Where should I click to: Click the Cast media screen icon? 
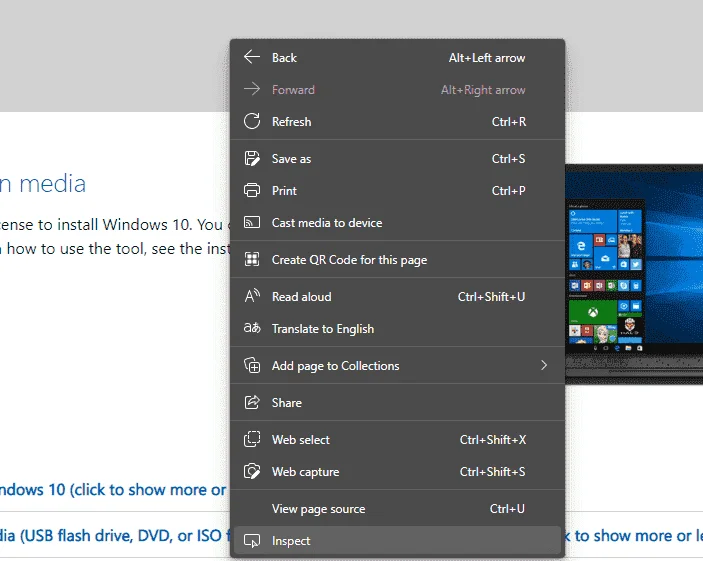[x=252, y=222]
